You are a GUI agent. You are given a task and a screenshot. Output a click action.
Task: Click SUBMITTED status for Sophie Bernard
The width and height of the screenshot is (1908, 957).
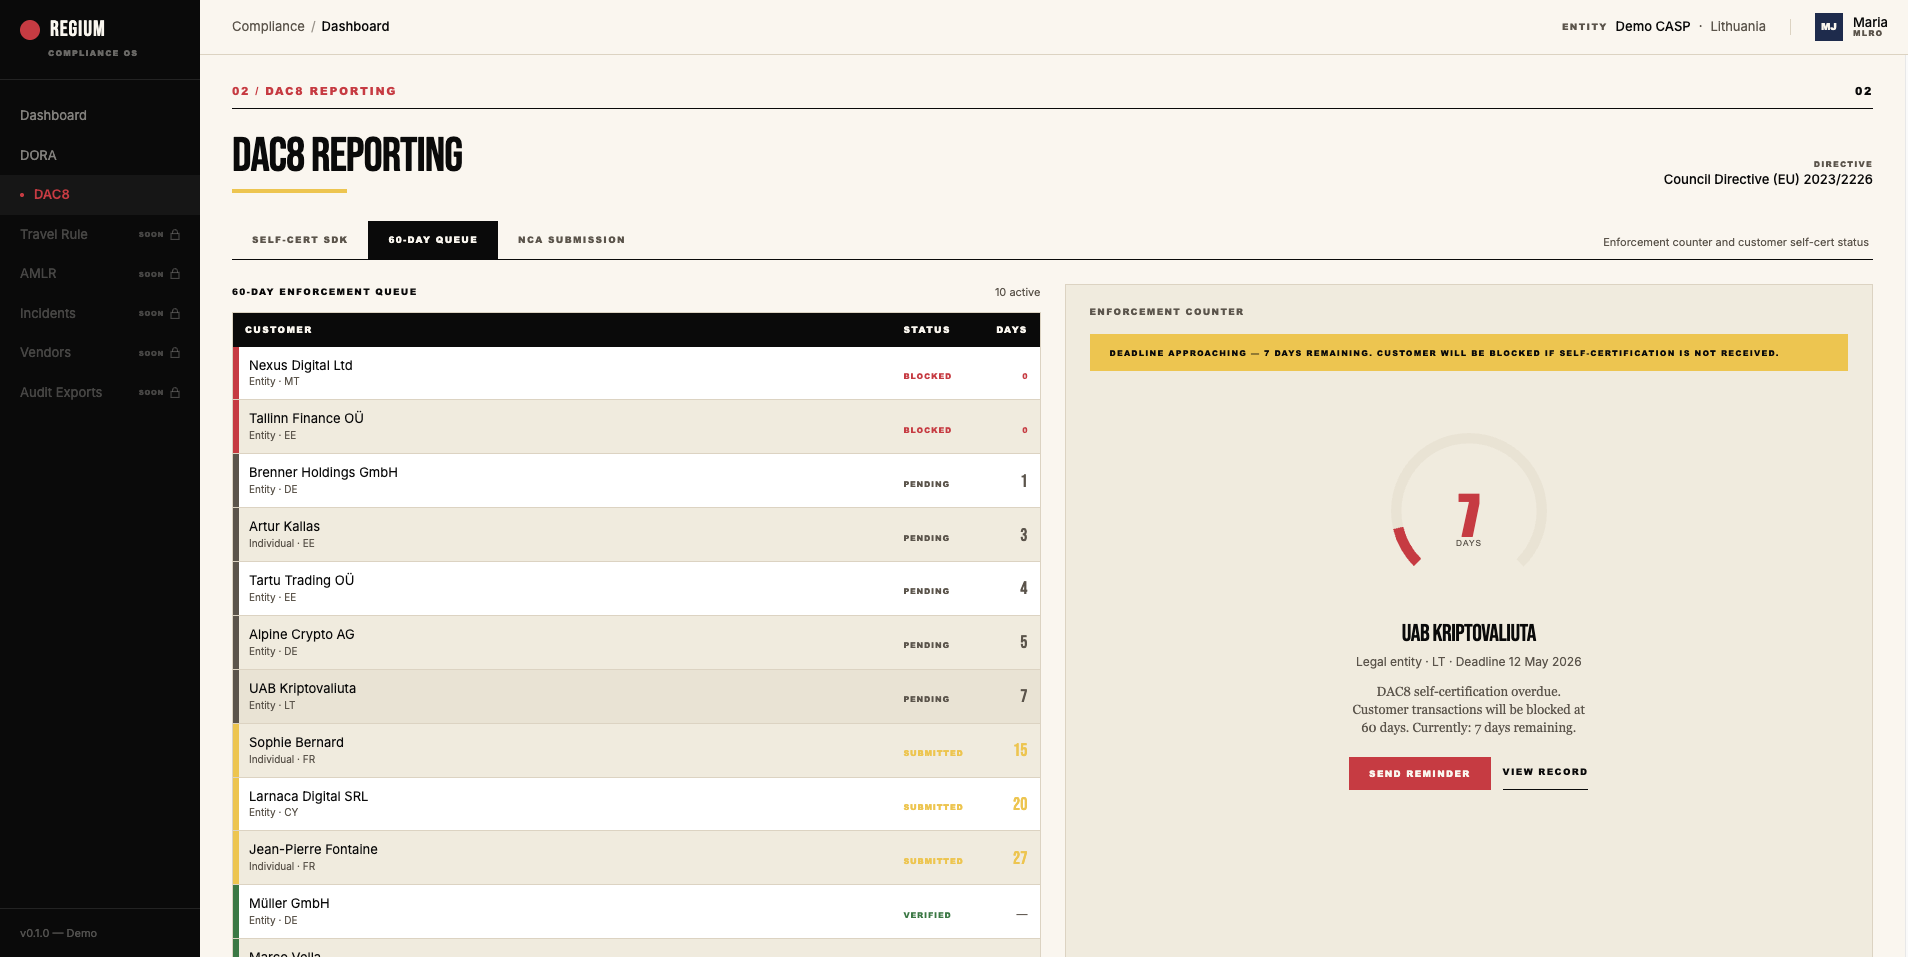(933, 753)
